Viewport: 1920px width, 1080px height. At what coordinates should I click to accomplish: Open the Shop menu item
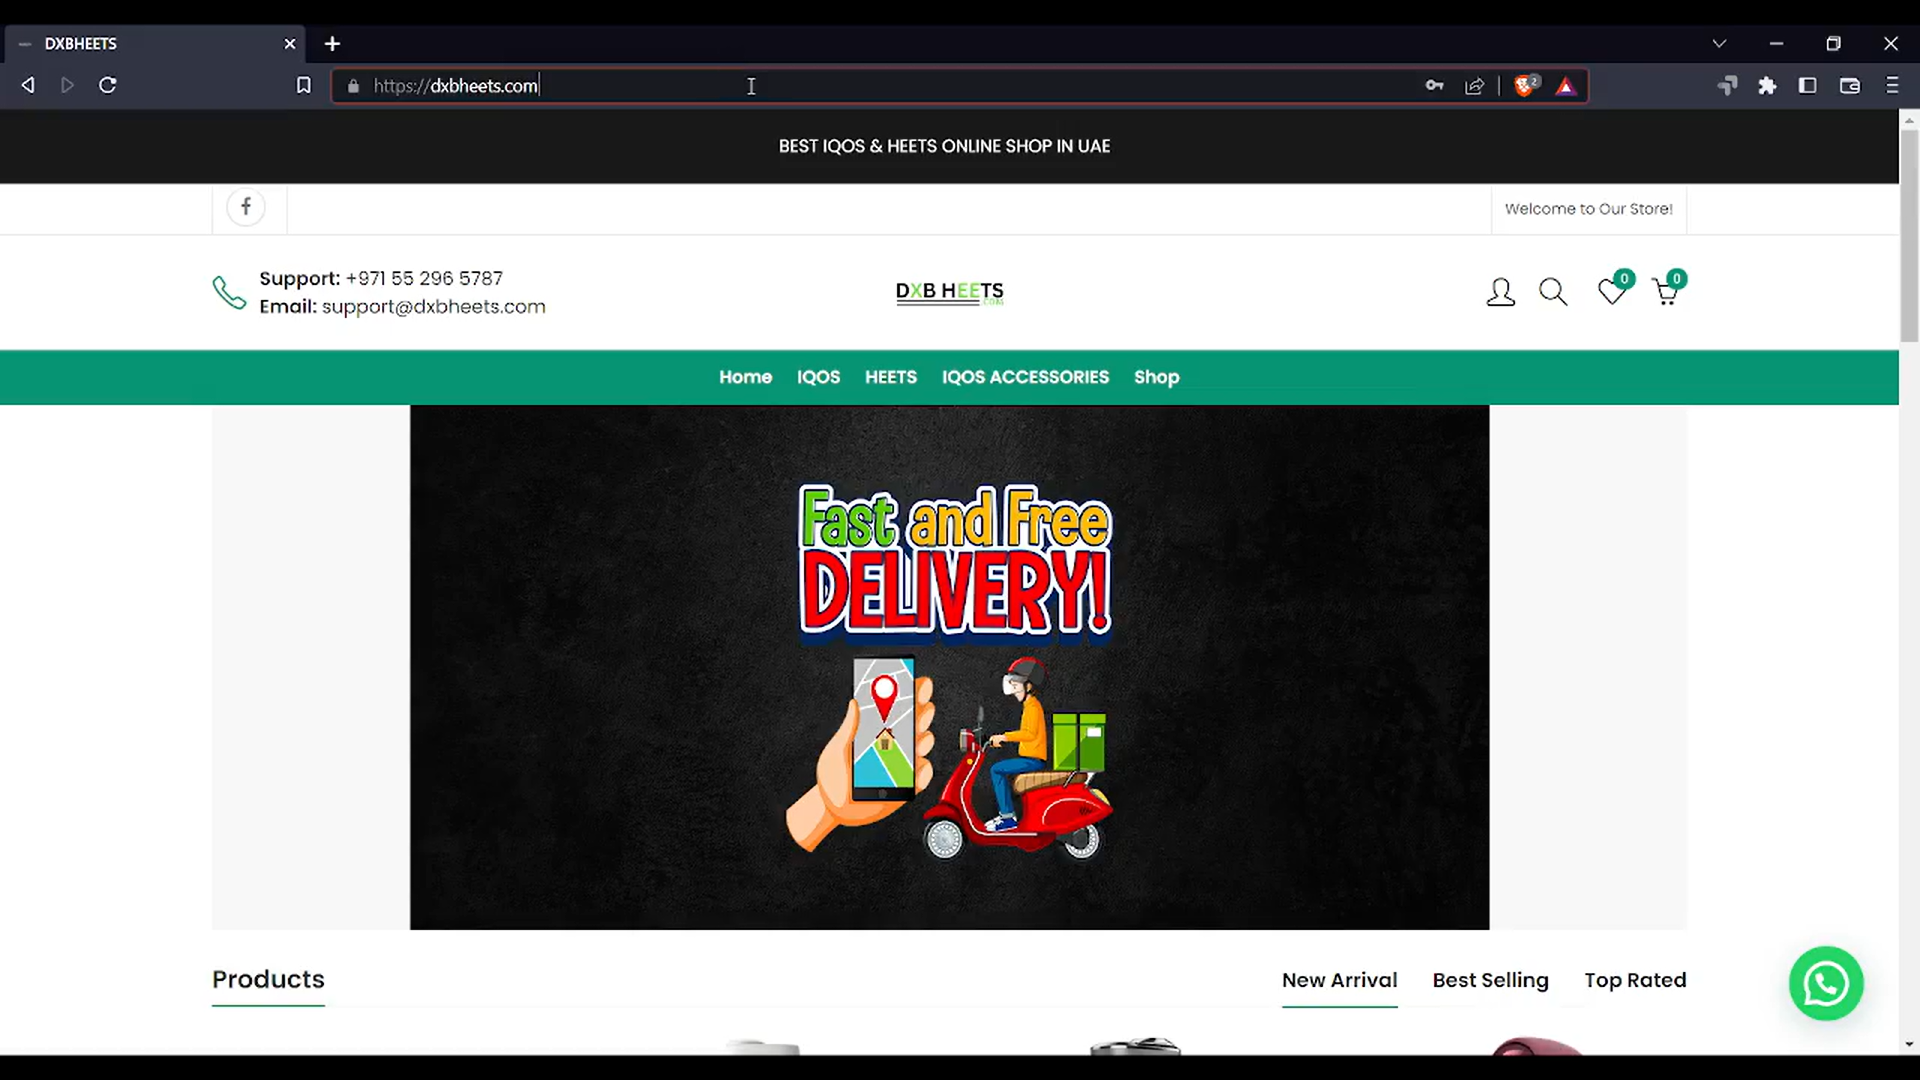[x=1156, y=377]
